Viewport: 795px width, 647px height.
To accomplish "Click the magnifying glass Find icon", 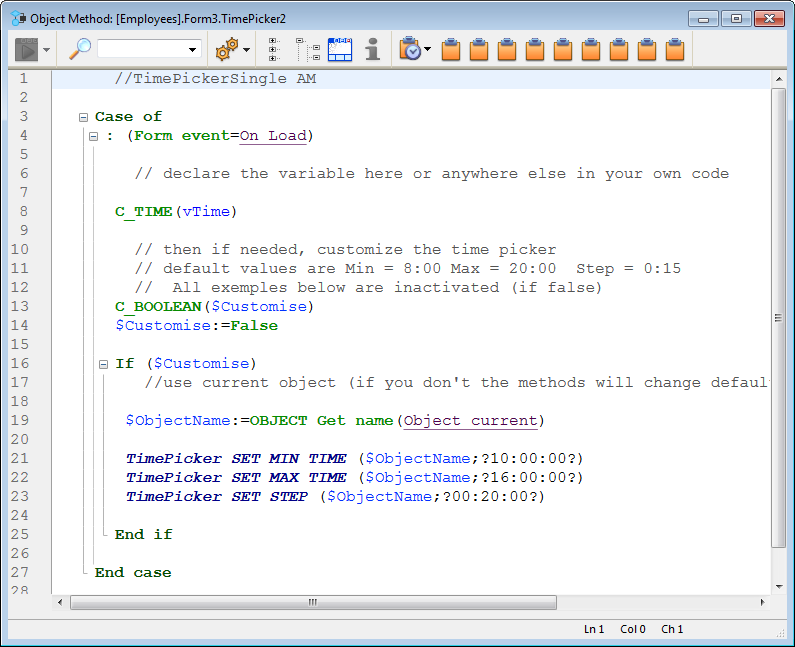I will click(x=79, y=49).
